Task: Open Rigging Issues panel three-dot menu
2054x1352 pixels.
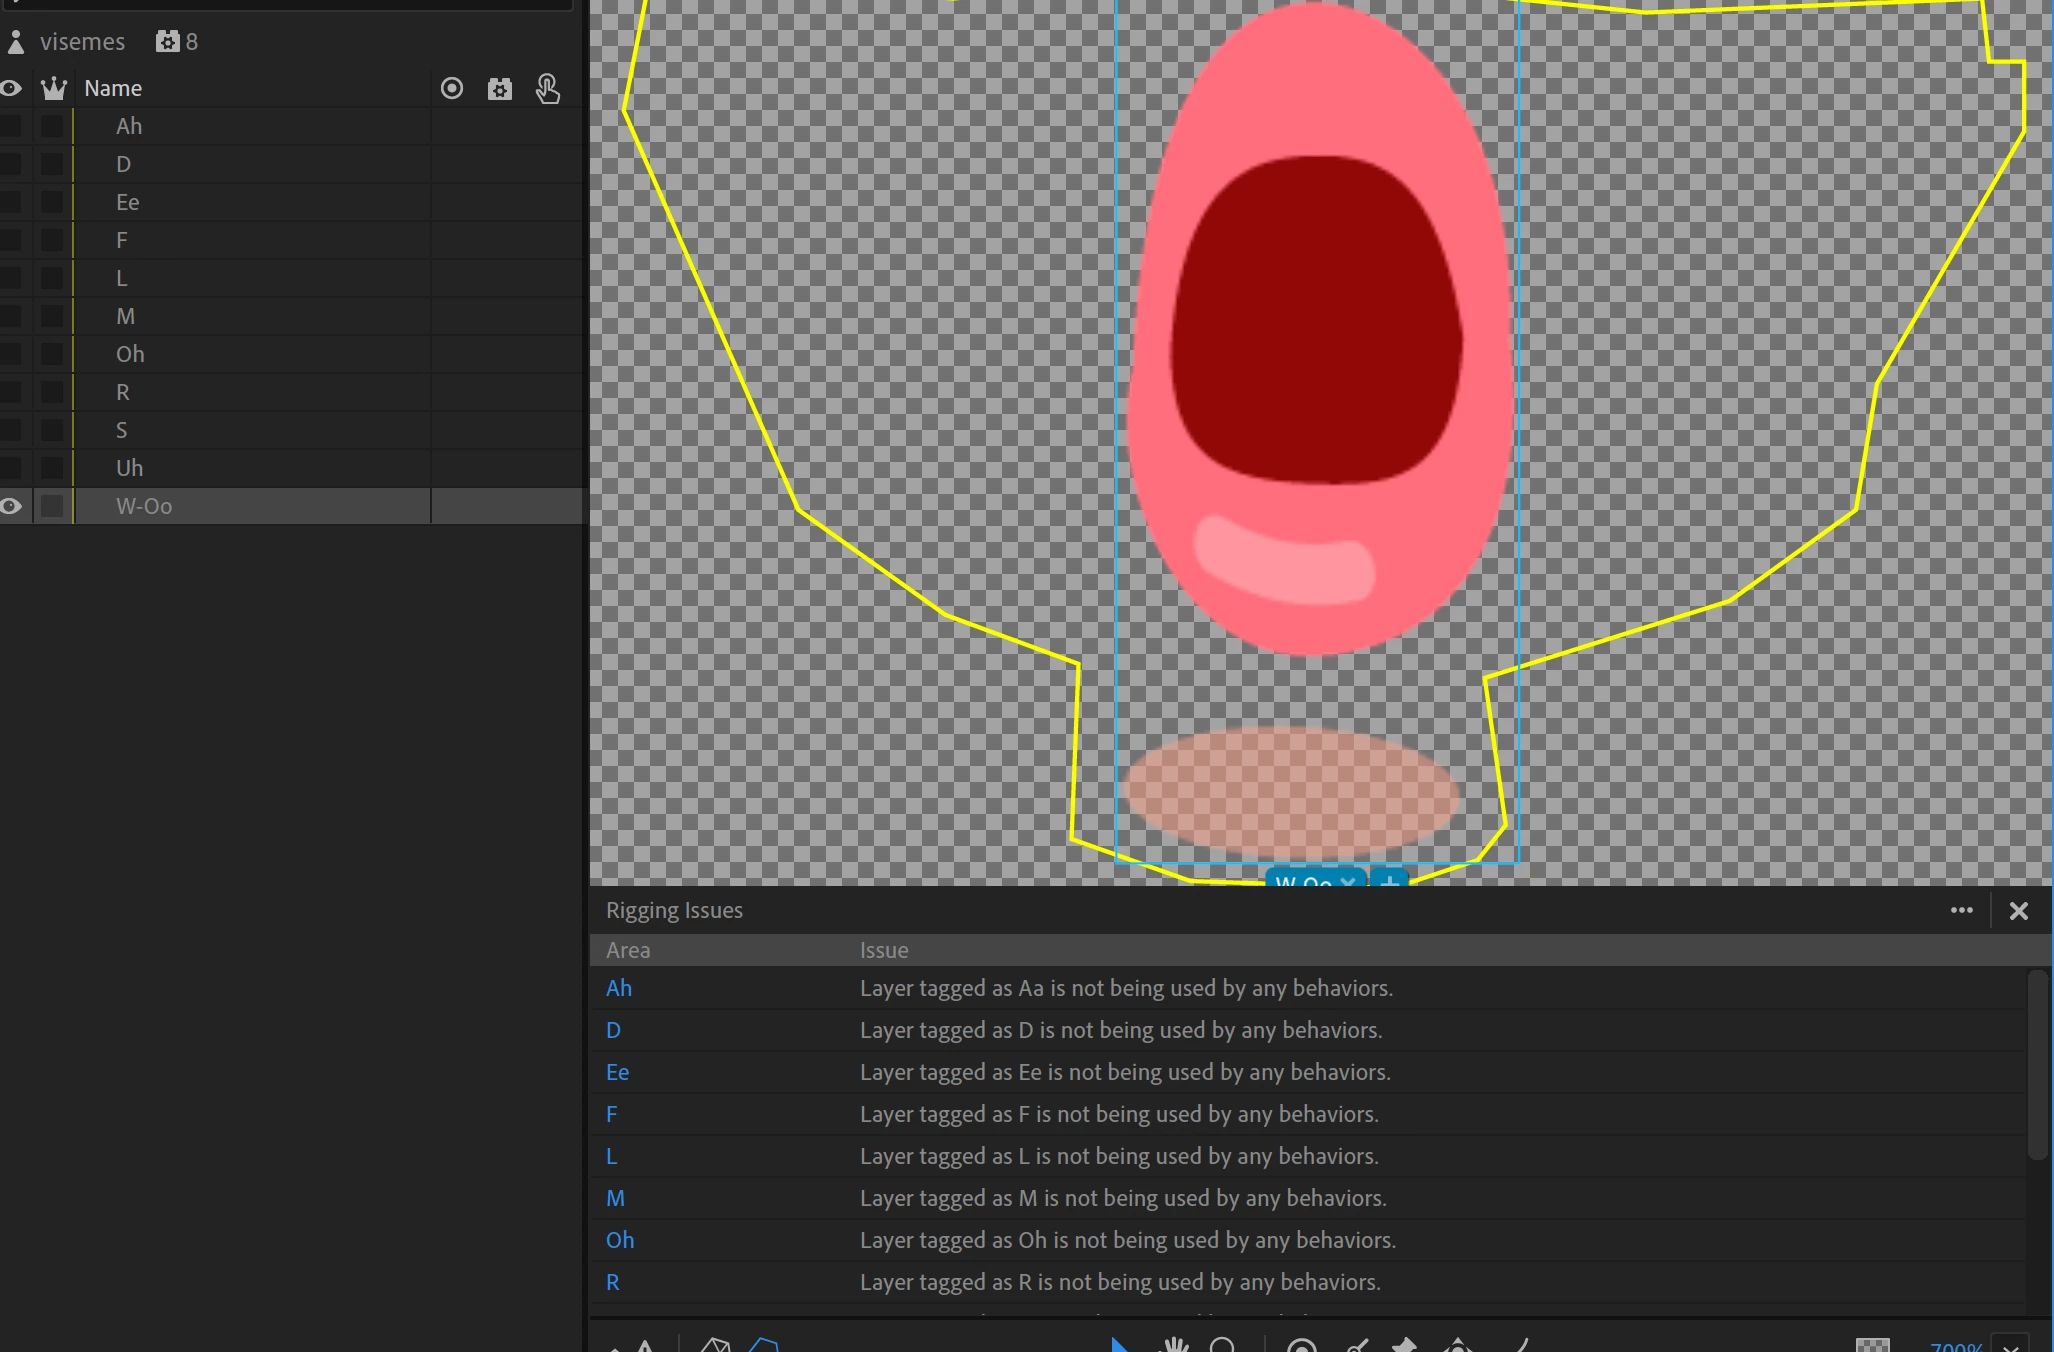Action: pyautogui.click(x=1961, y=910)
